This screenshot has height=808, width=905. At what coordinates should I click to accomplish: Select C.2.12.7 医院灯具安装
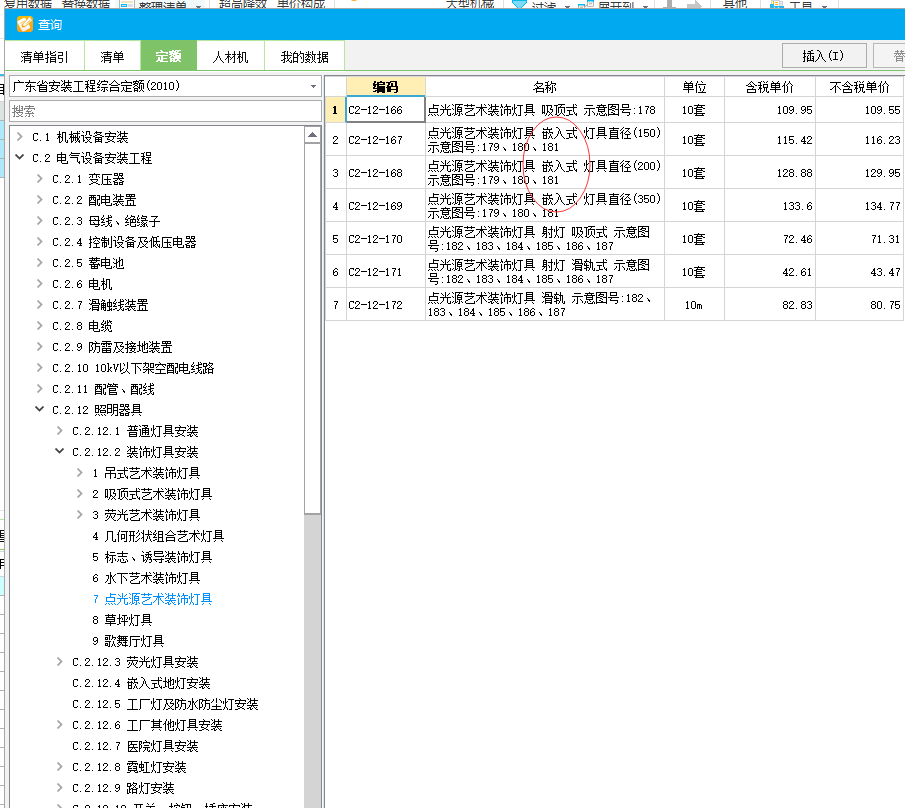coord(135,746)
